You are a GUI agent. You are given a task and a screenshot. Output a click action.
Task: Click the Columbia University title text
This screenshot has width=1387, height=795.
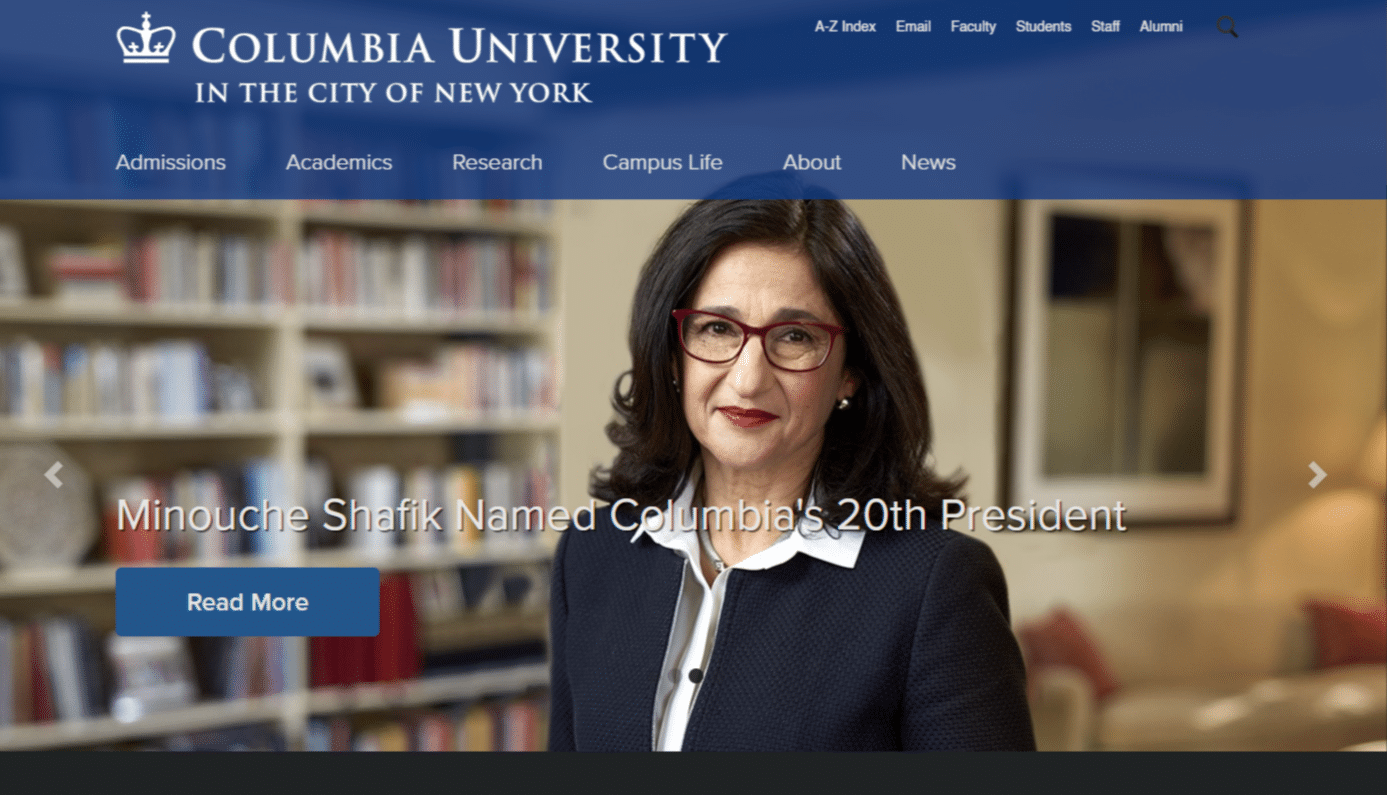(x=459, y=46)
